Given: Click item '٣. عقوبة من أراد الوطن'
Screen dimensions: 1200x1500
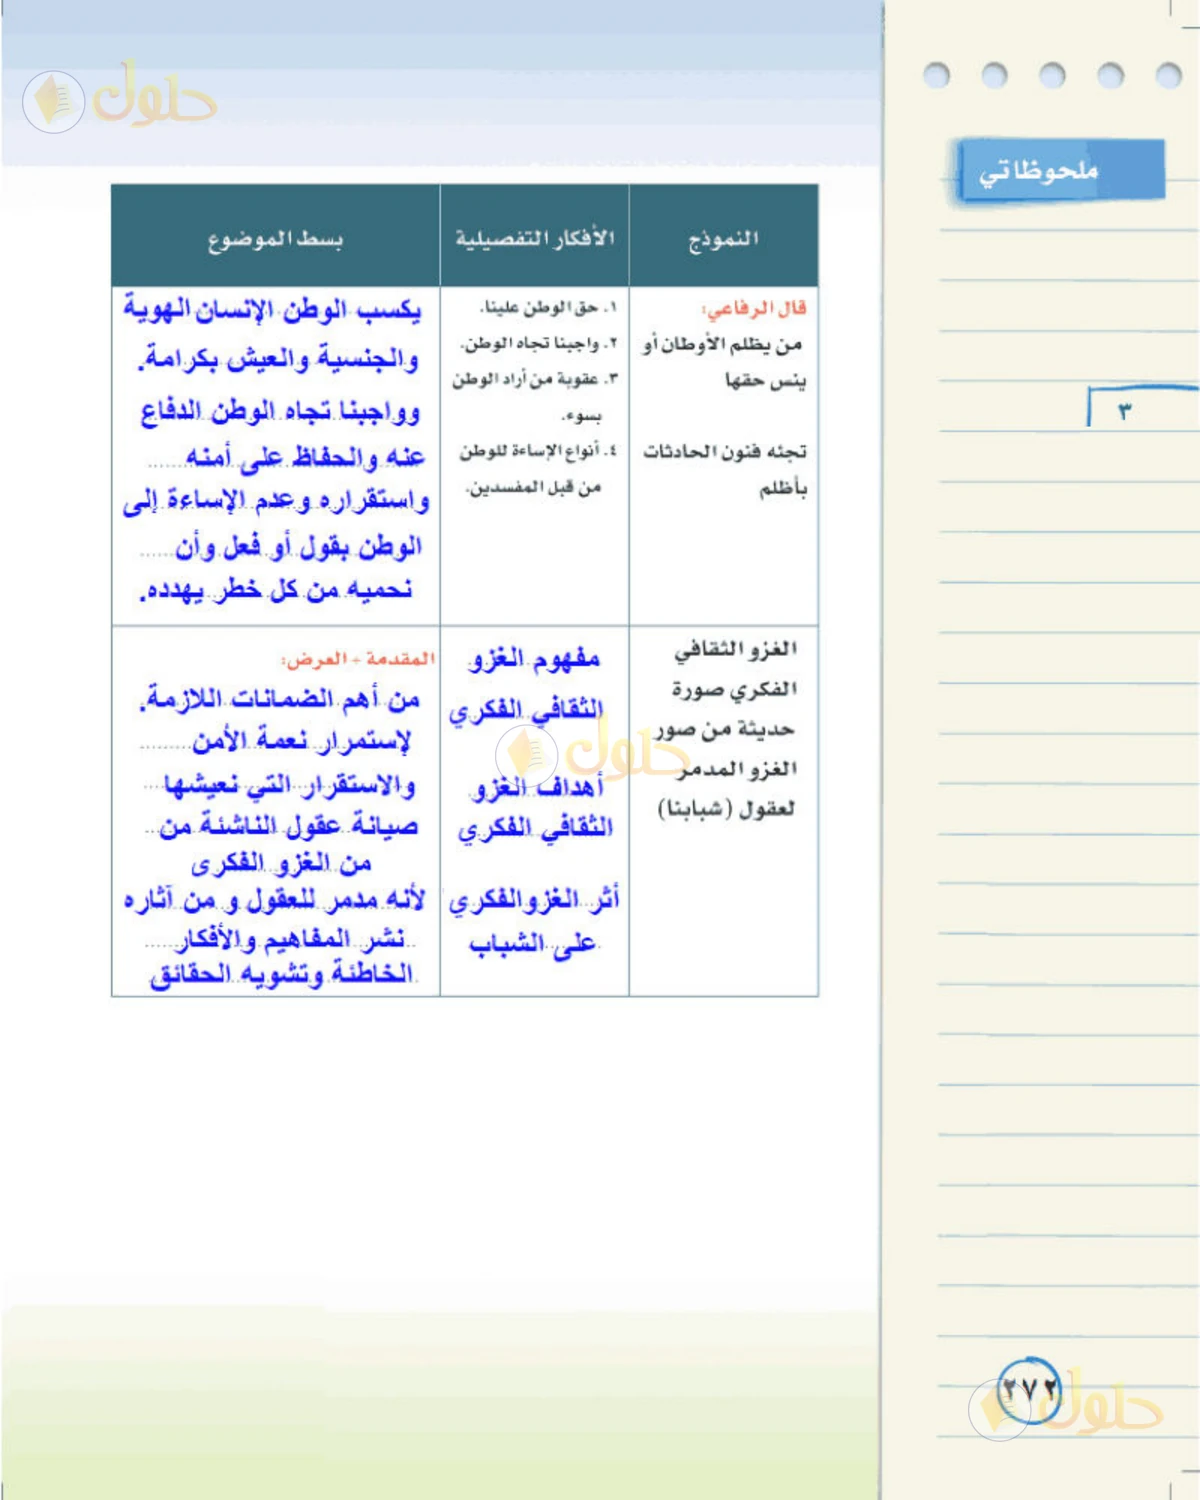Looking at the screenshot, I should point(535,379).
